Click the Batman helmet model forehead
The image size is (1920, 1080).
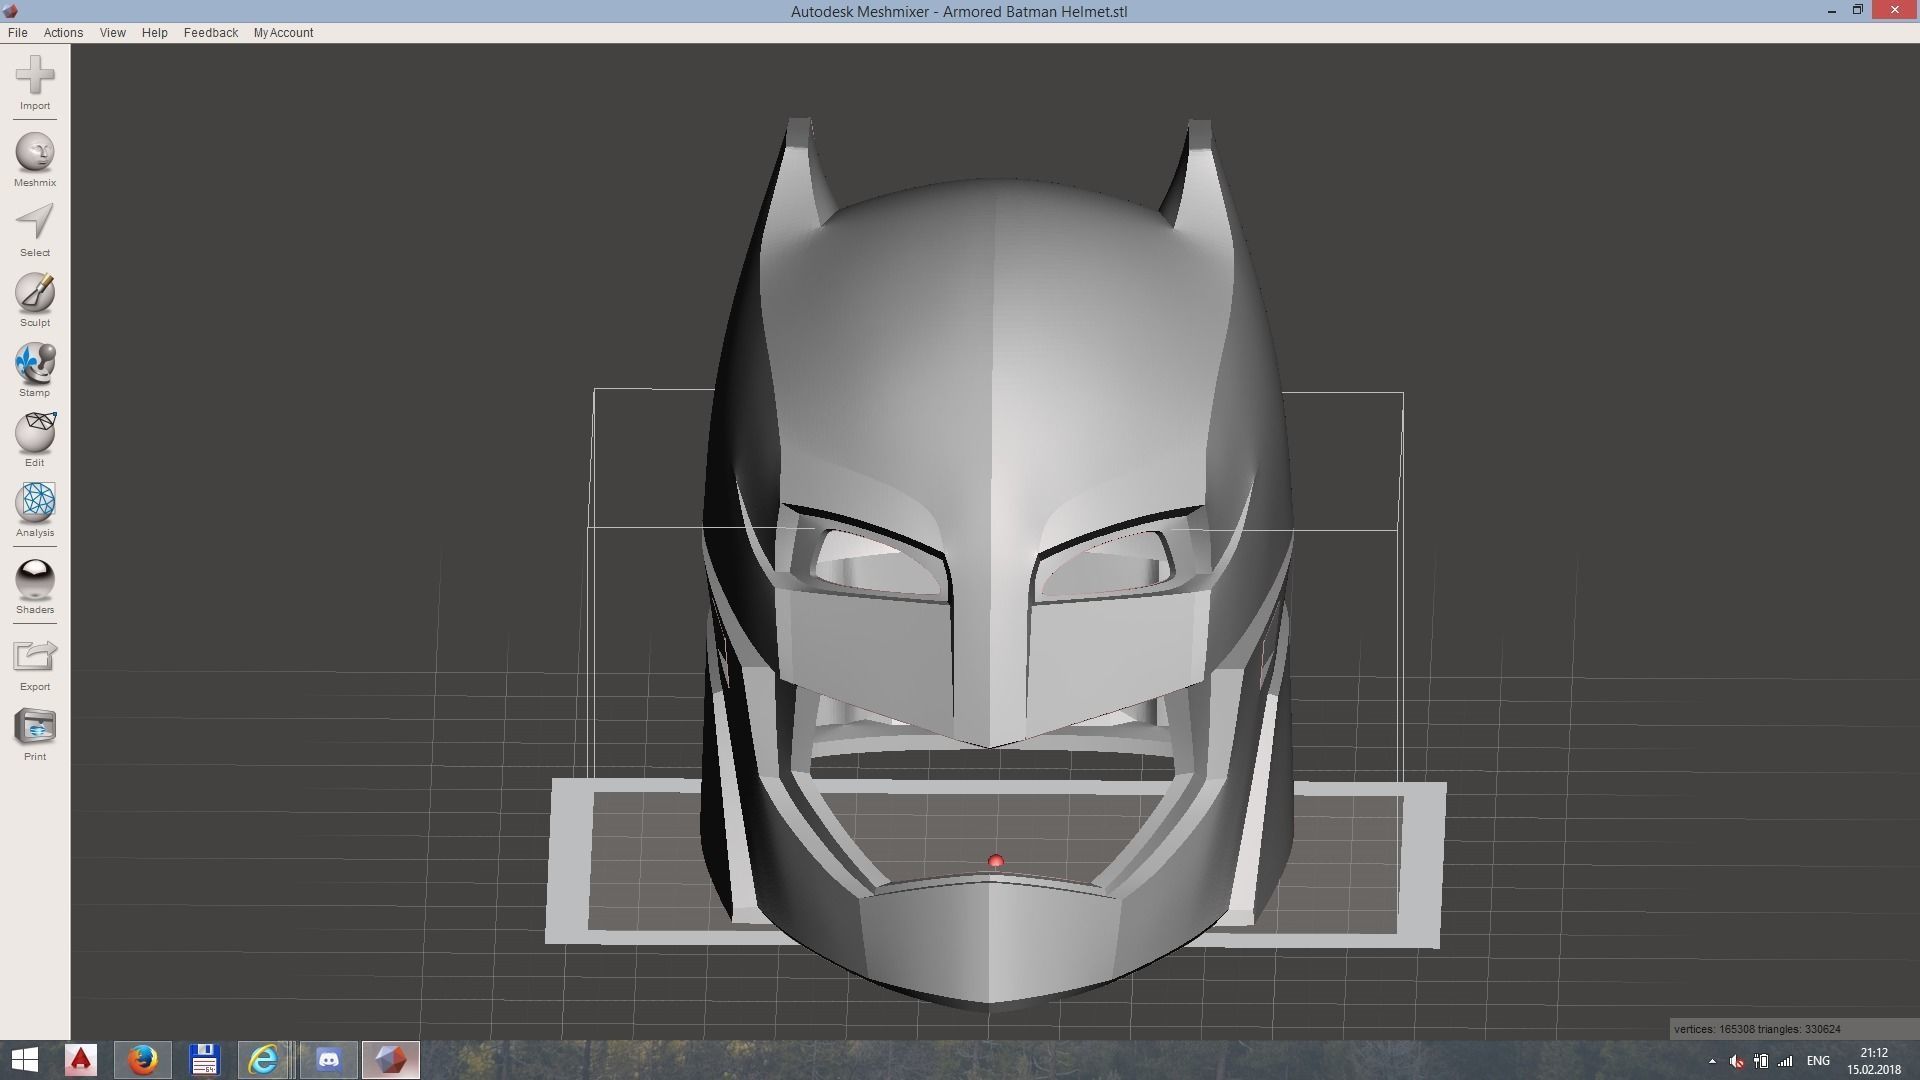pos(995,340)
